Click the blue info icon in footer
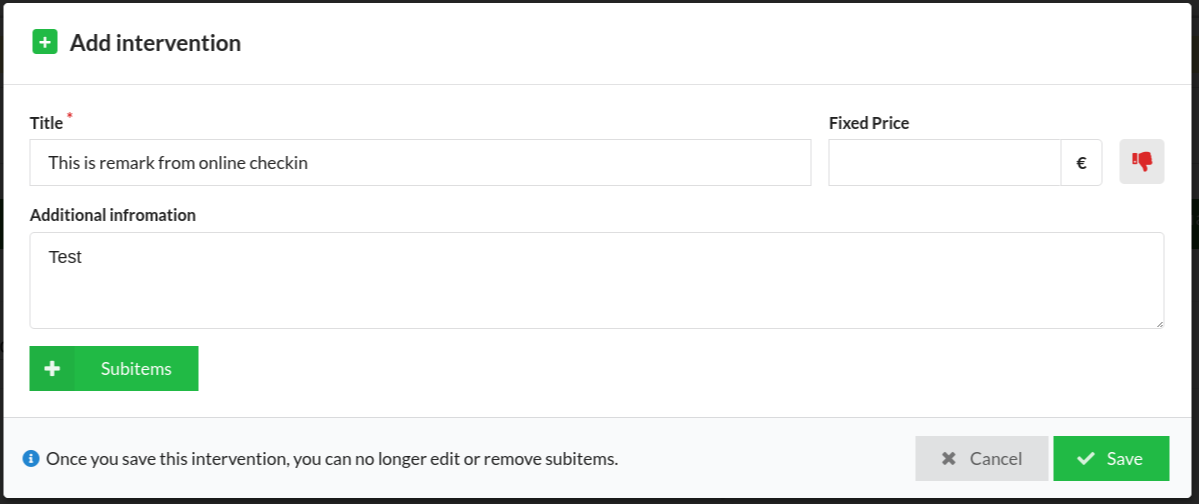This screenshot has height=504, width=1199. [x=31, y=459]
